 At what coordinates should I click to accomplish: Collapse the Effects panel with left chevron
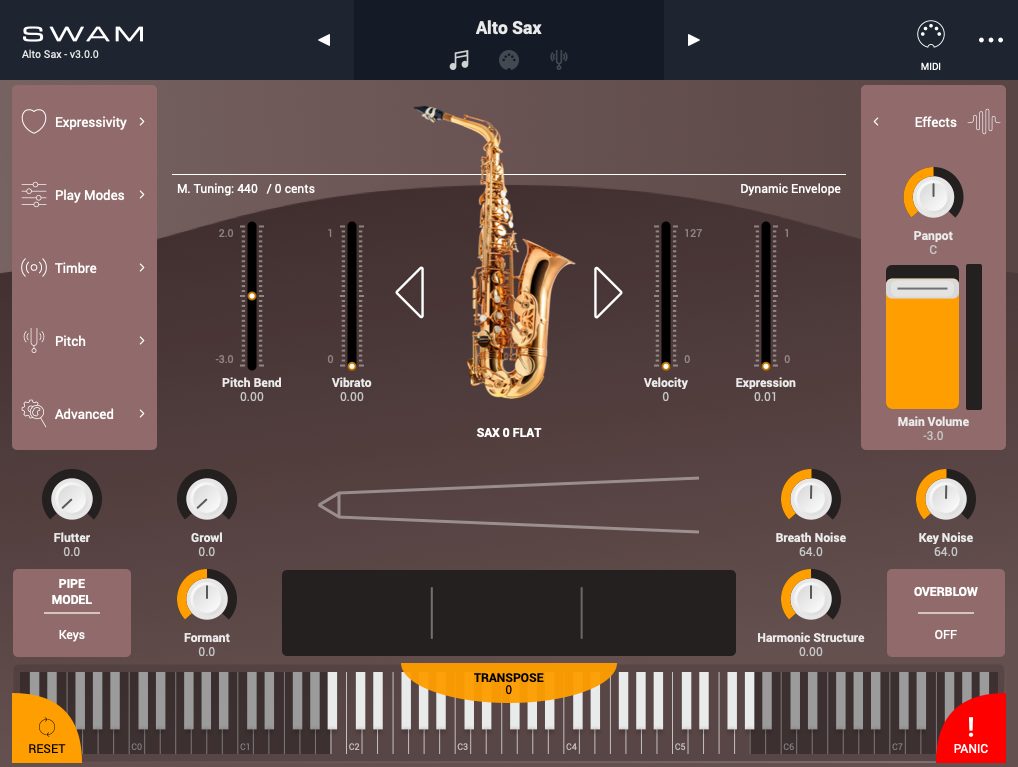pos(876,122)
